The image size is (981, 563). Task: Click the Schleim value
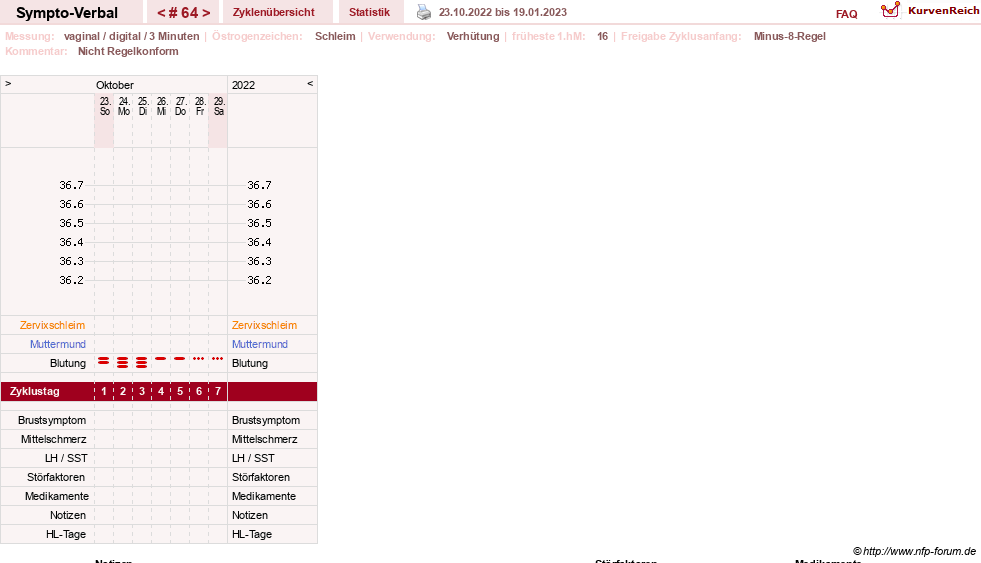[x=335, y=36]
